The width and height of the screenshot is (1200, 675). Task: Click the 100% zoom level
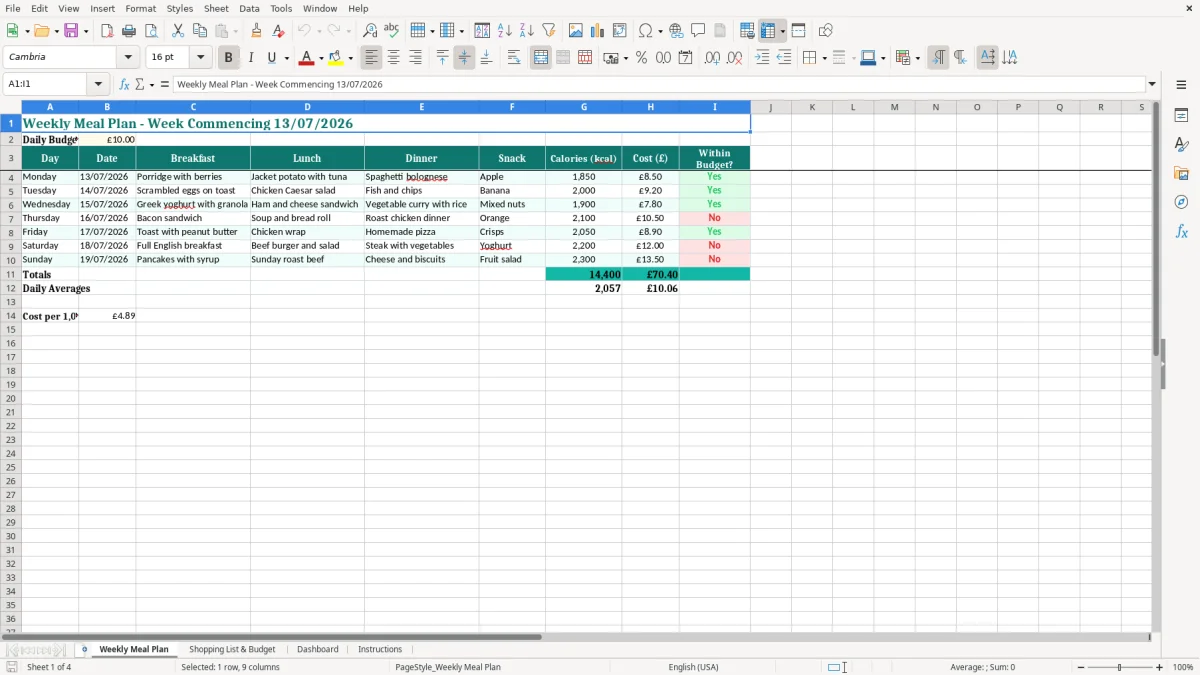[1183, 667]
